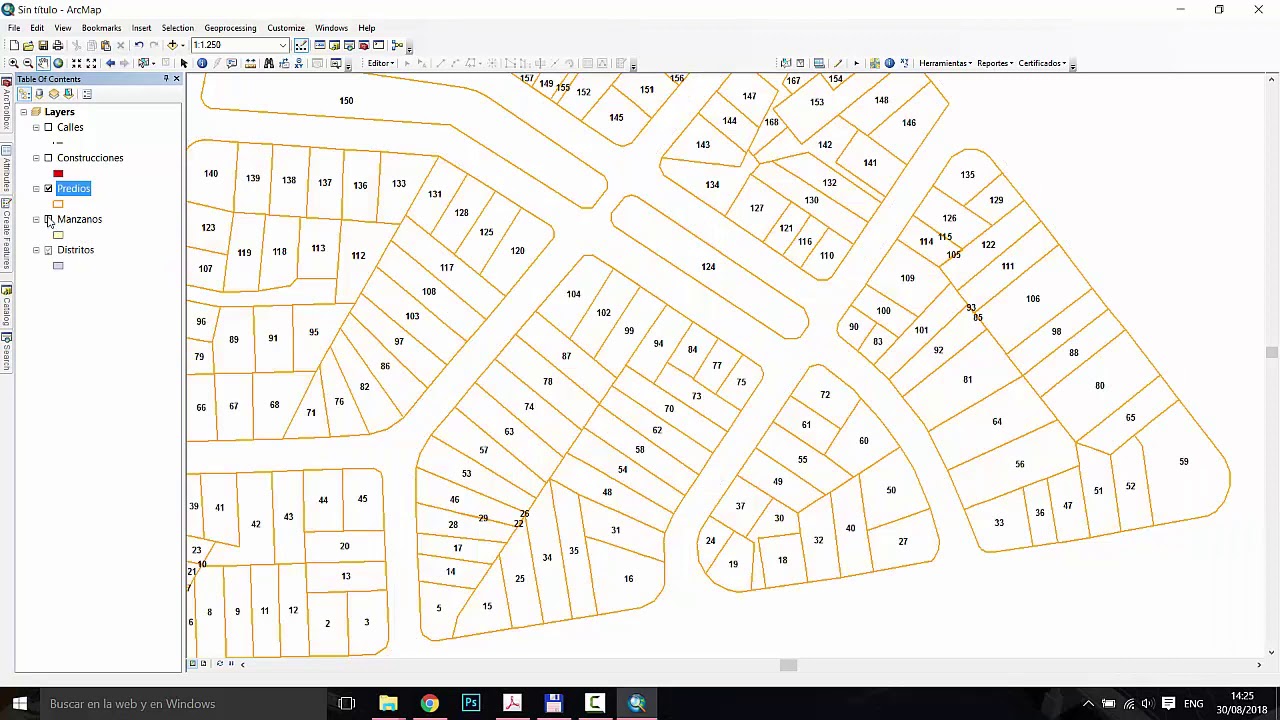Create a new map document
This screenshot has height=720, width=1280.
(14, 45)
